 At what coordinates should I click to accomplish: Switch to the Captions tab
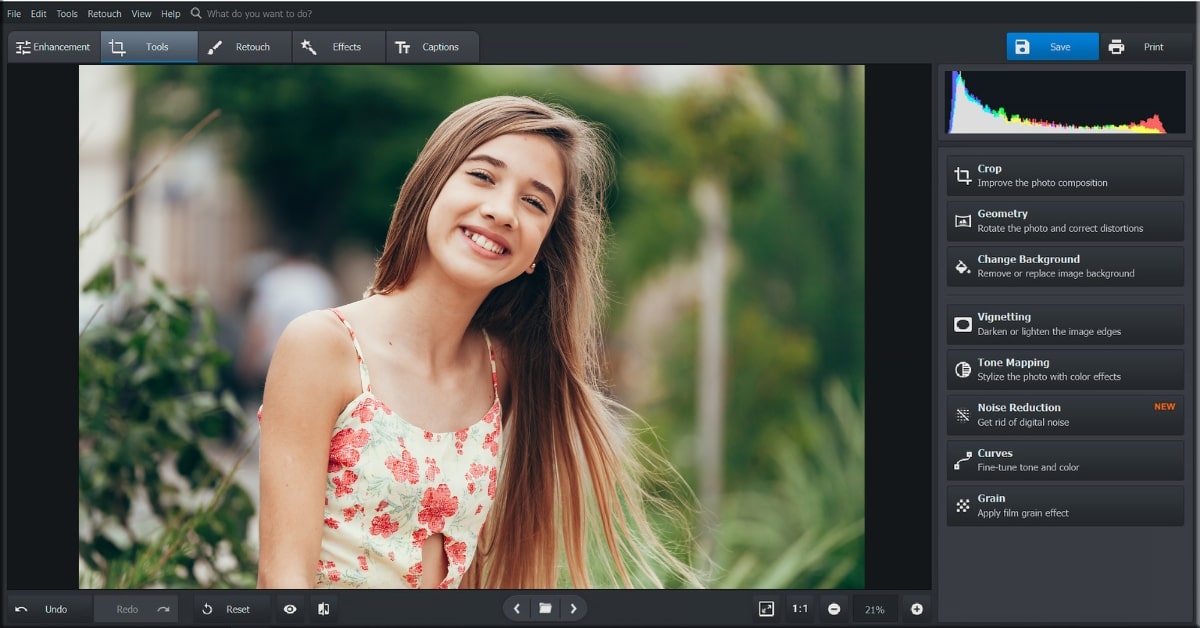(x=432, y=47)
